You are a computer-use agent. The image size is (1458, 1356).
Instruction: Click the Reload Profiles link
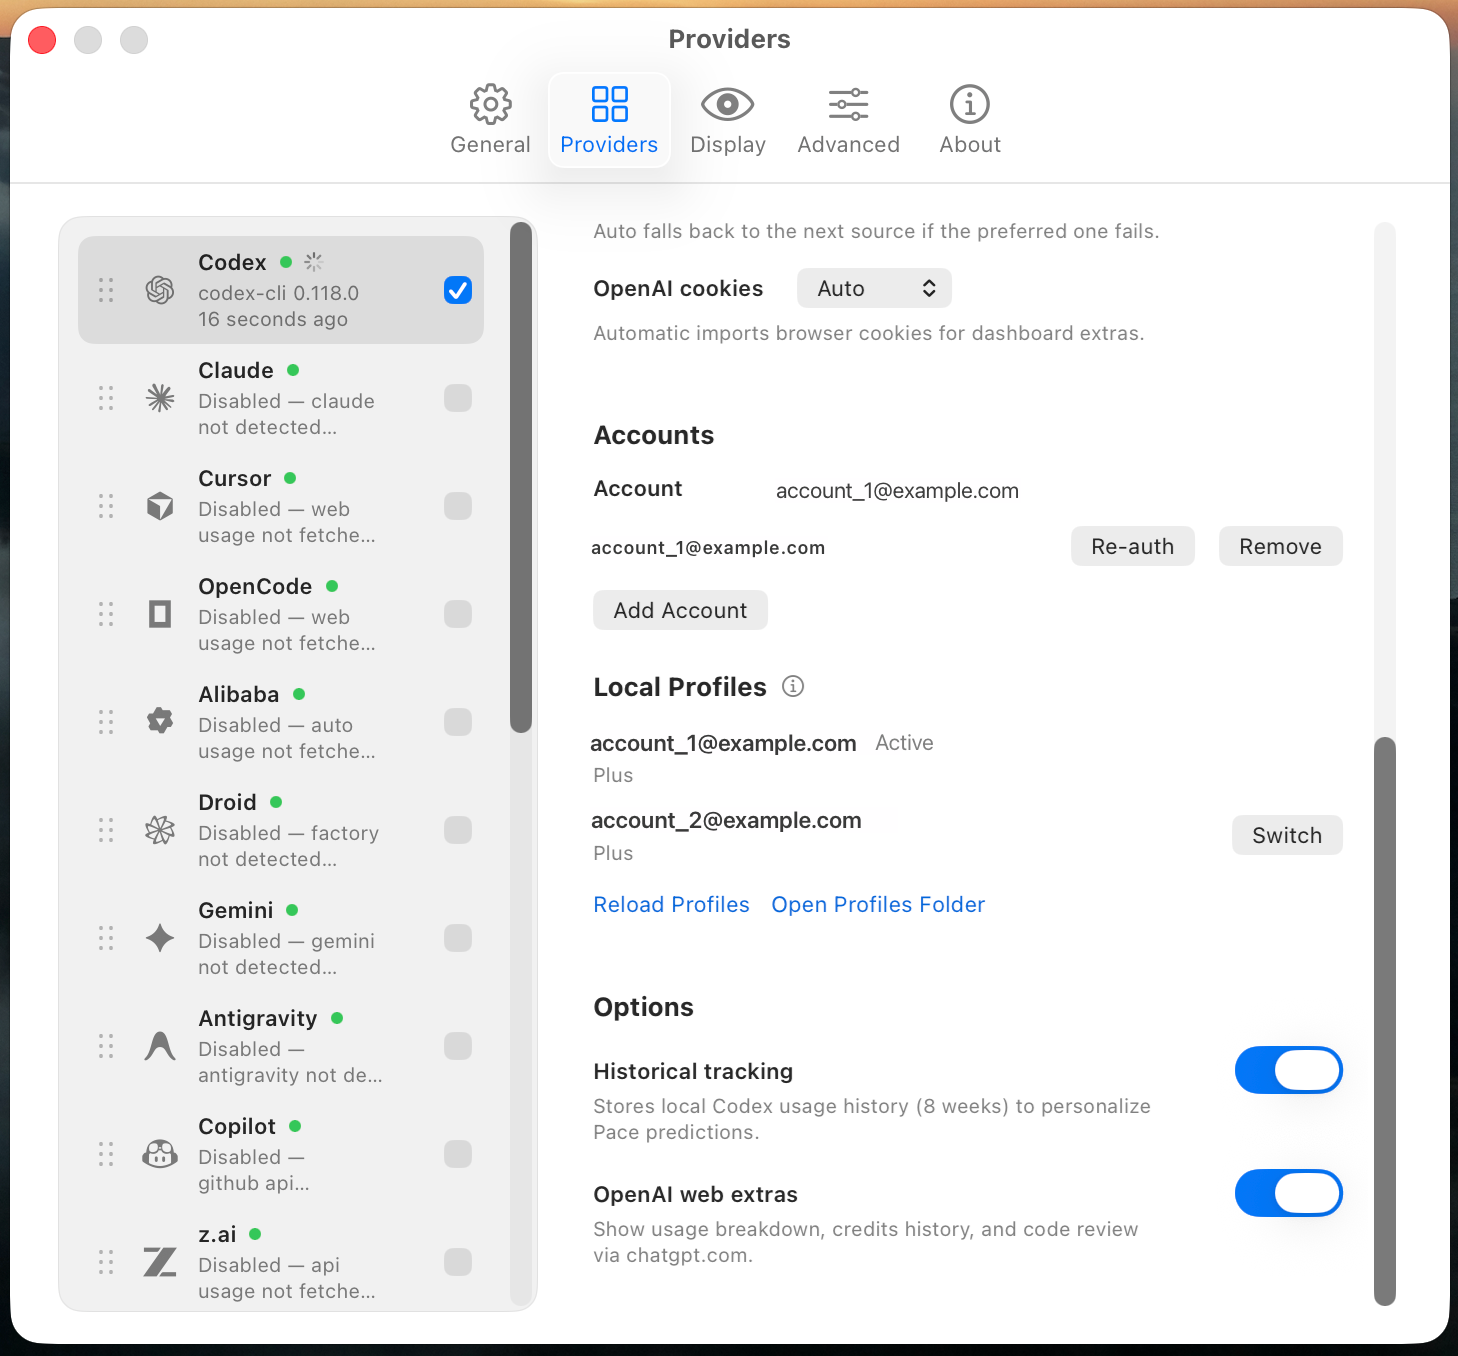pos(671,904)
